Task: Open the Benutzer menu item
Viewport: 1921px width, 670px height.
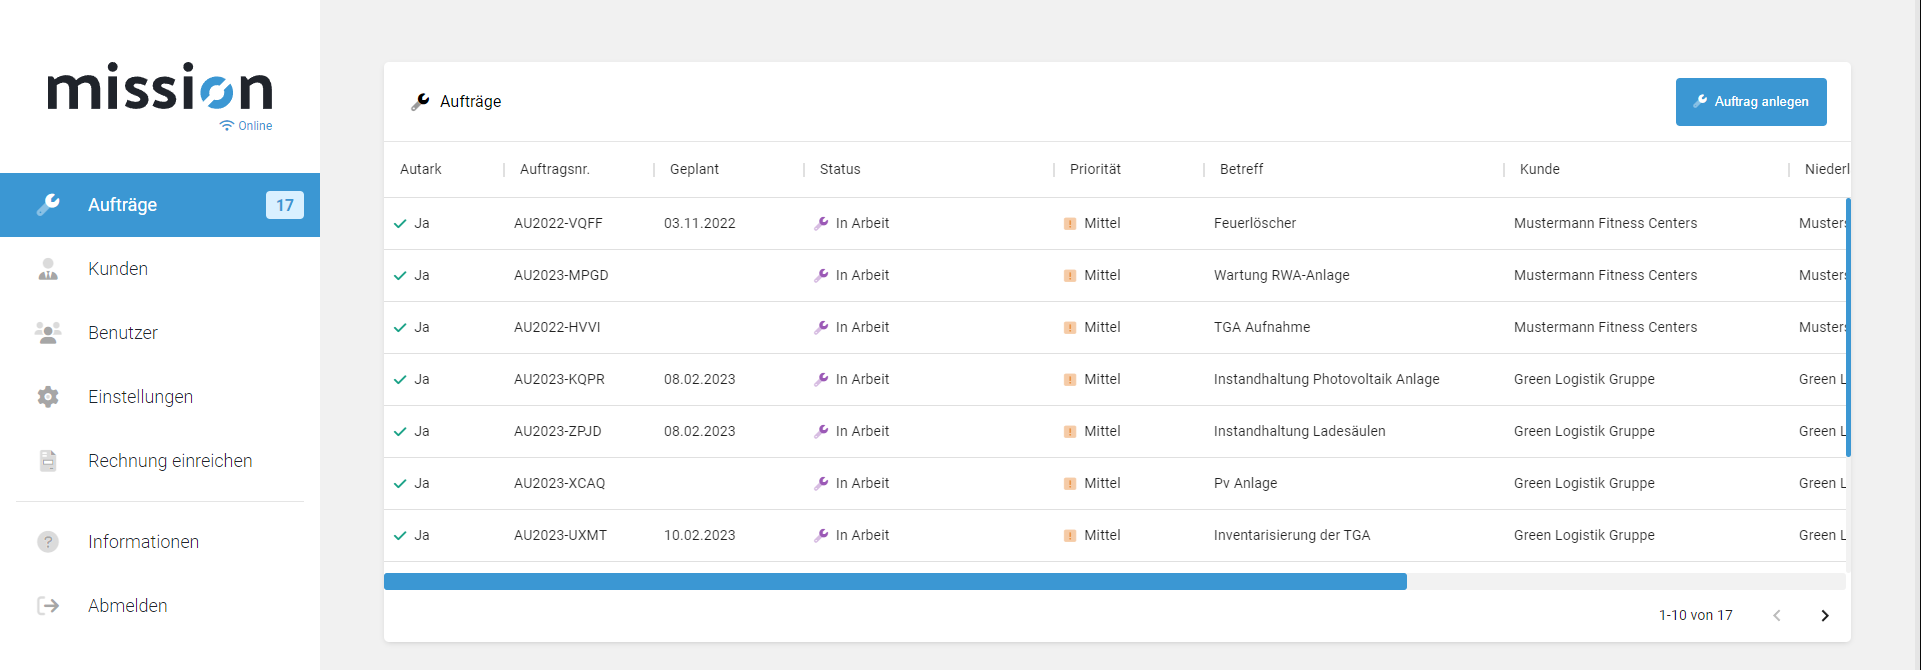Action: pyautogui.click(x=160, y=333)
